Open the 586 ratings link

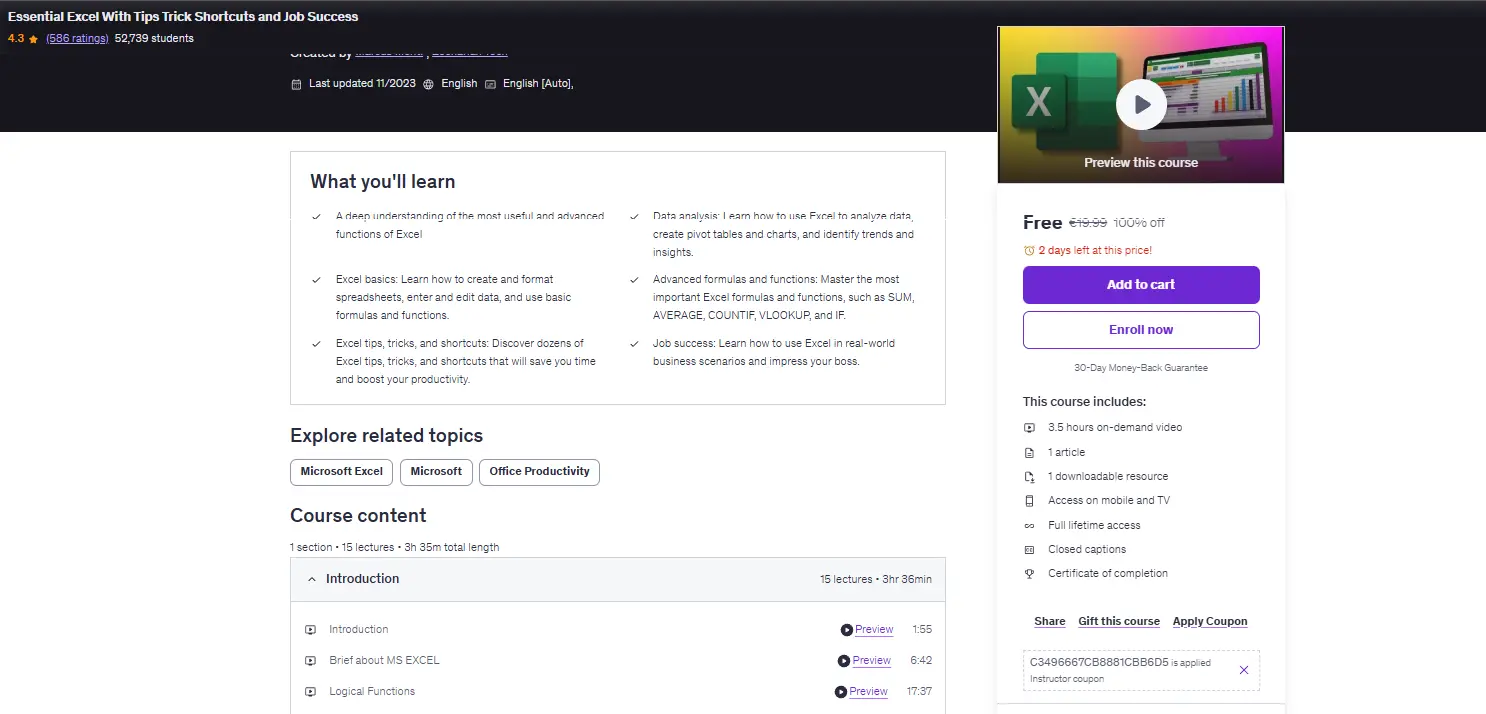(77, 39)
